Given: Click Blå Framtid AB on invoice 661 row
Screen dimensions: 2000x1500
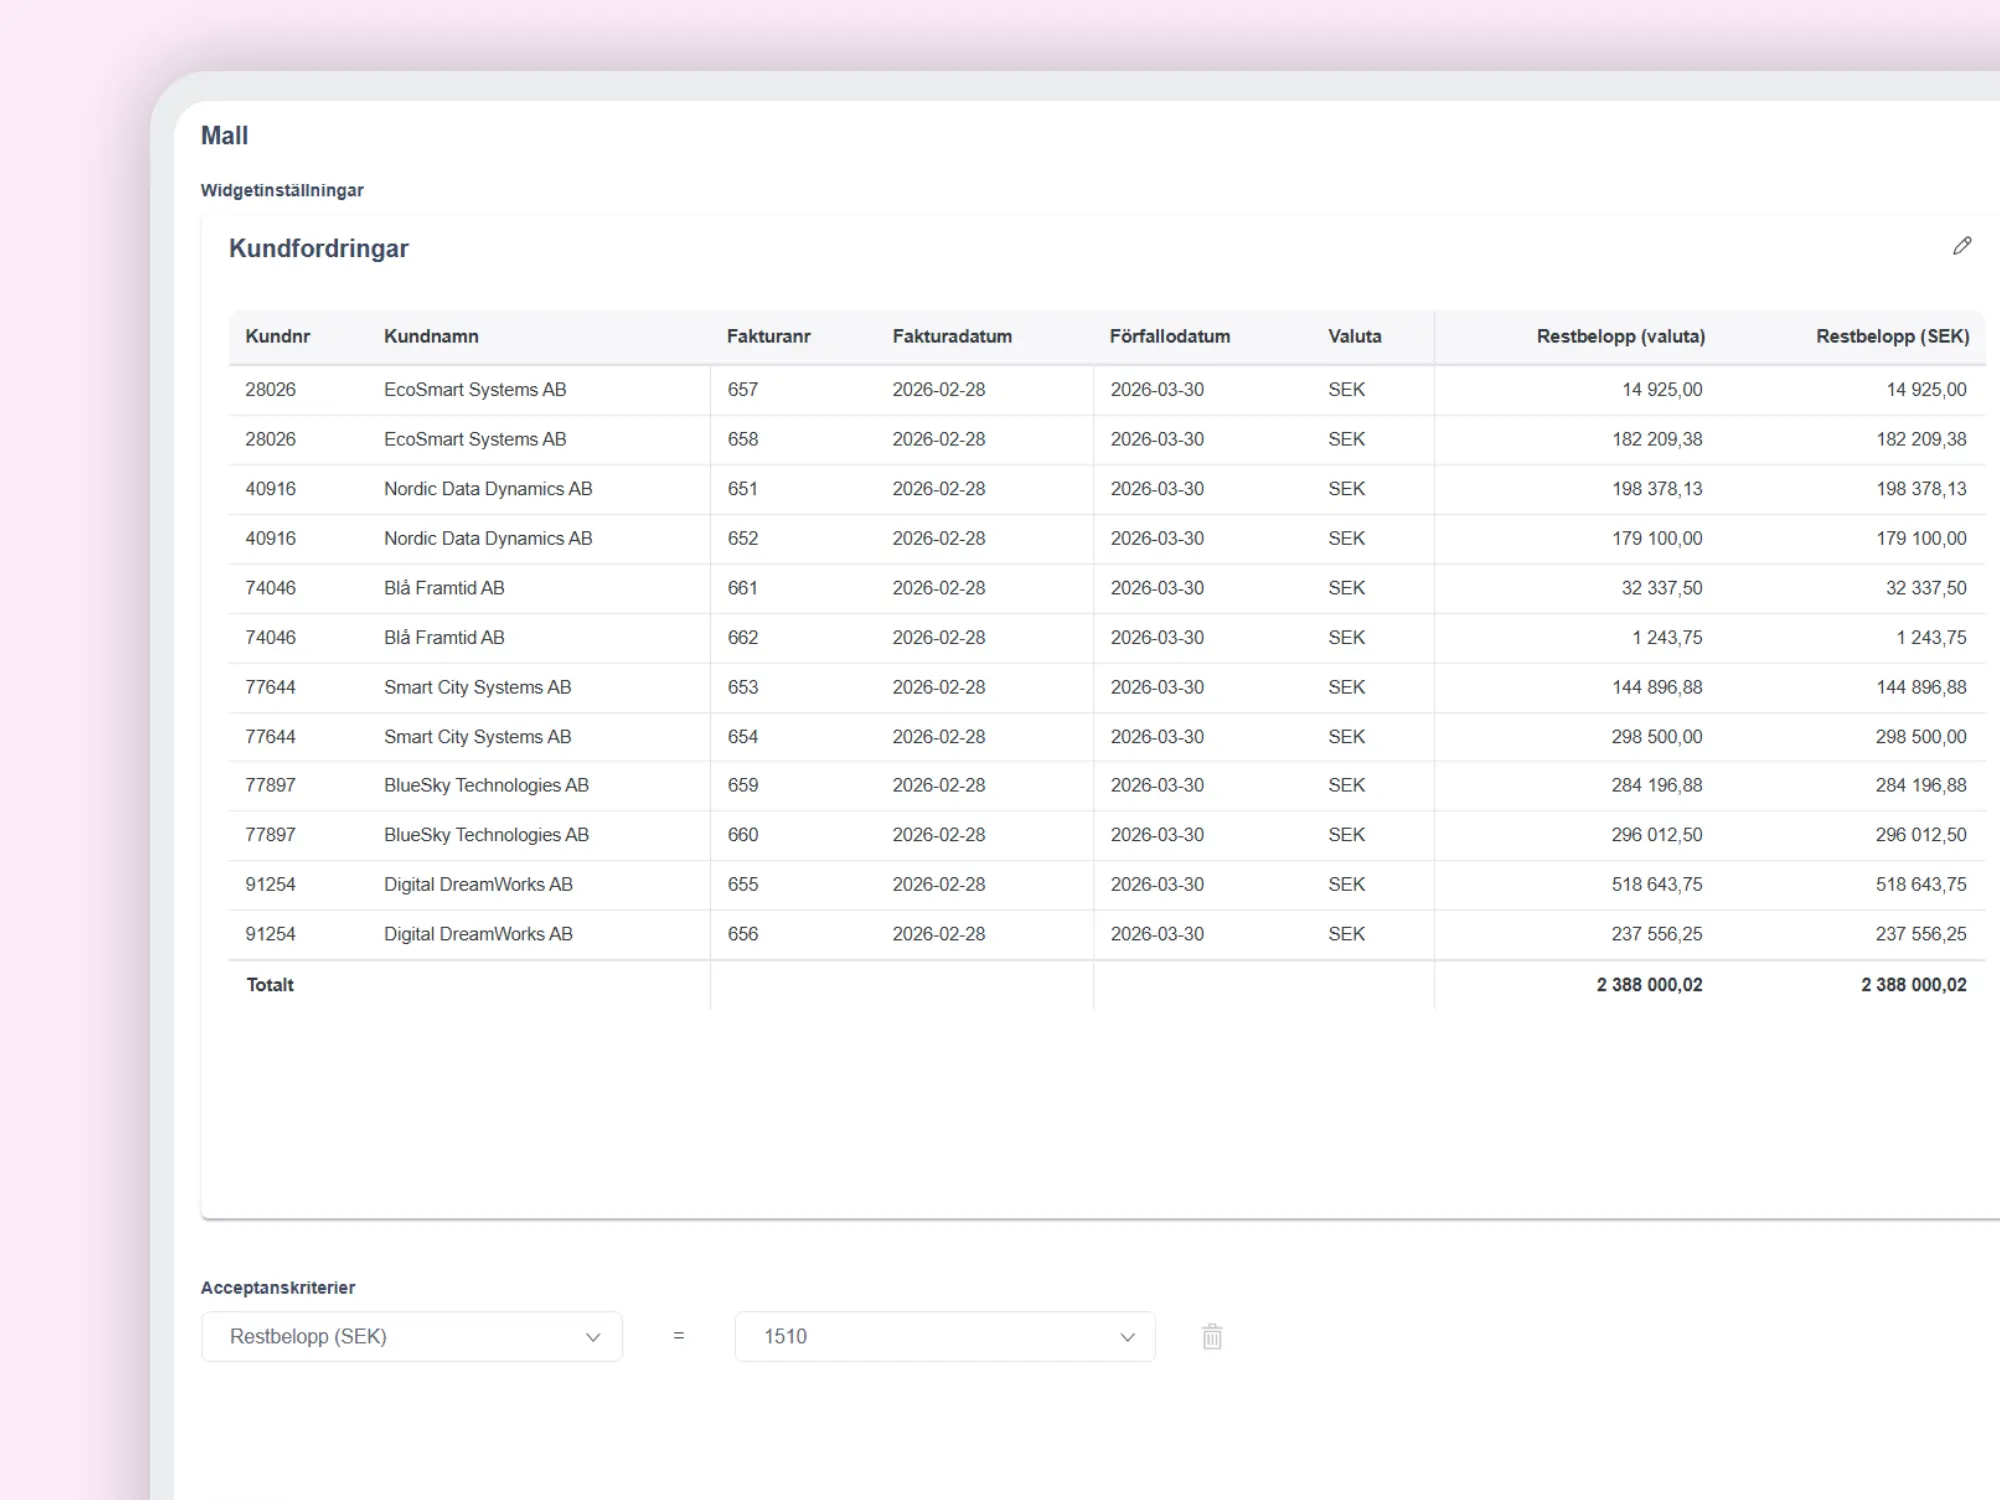Looking at the screenshot, I should (444, 587).
